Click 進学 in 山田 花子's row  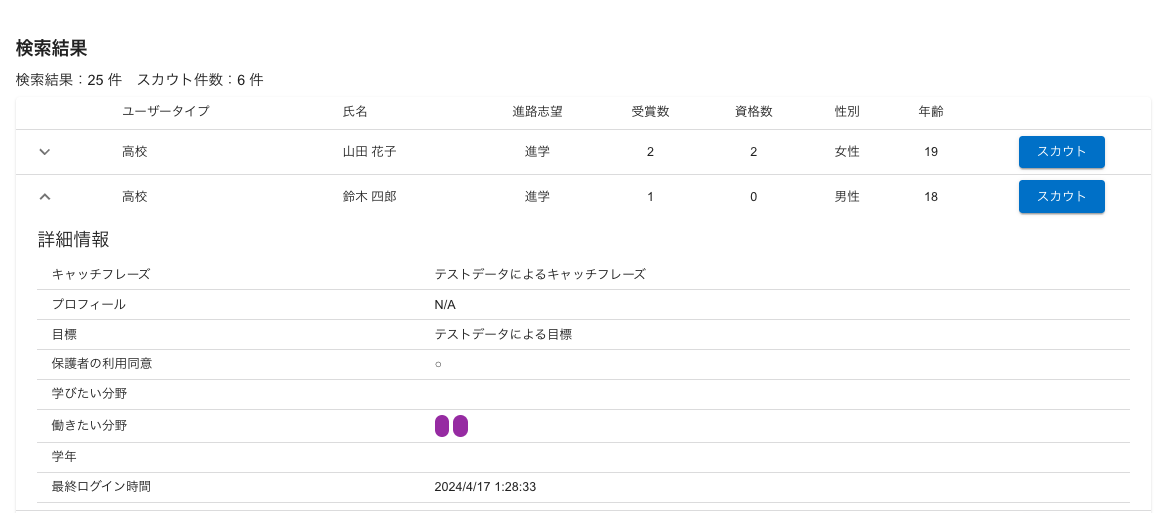tap(537, 152)
